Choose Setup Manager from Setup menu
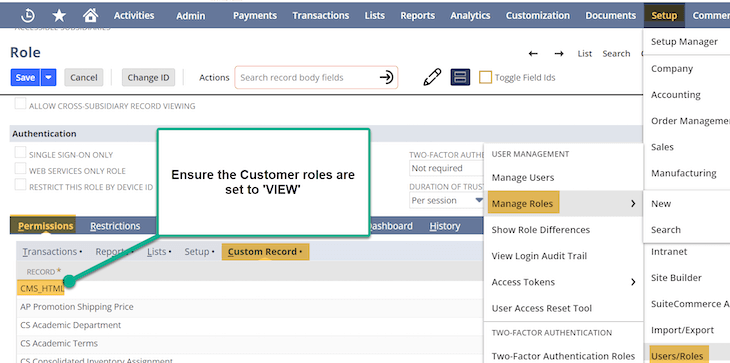This screenshot has width=730, height=363. coord(684,41)
